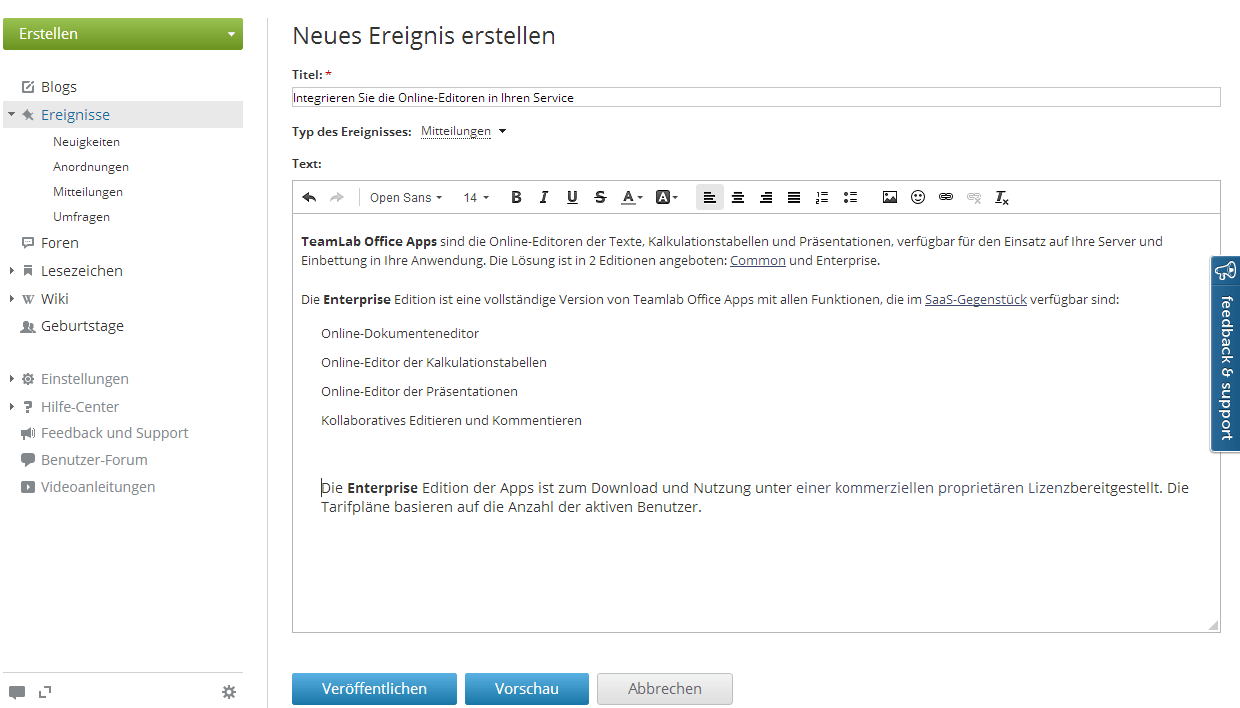Click the Lesezeichen bookmark icon
Viewport: 1240px width, 708px height.
click(28, 271)
